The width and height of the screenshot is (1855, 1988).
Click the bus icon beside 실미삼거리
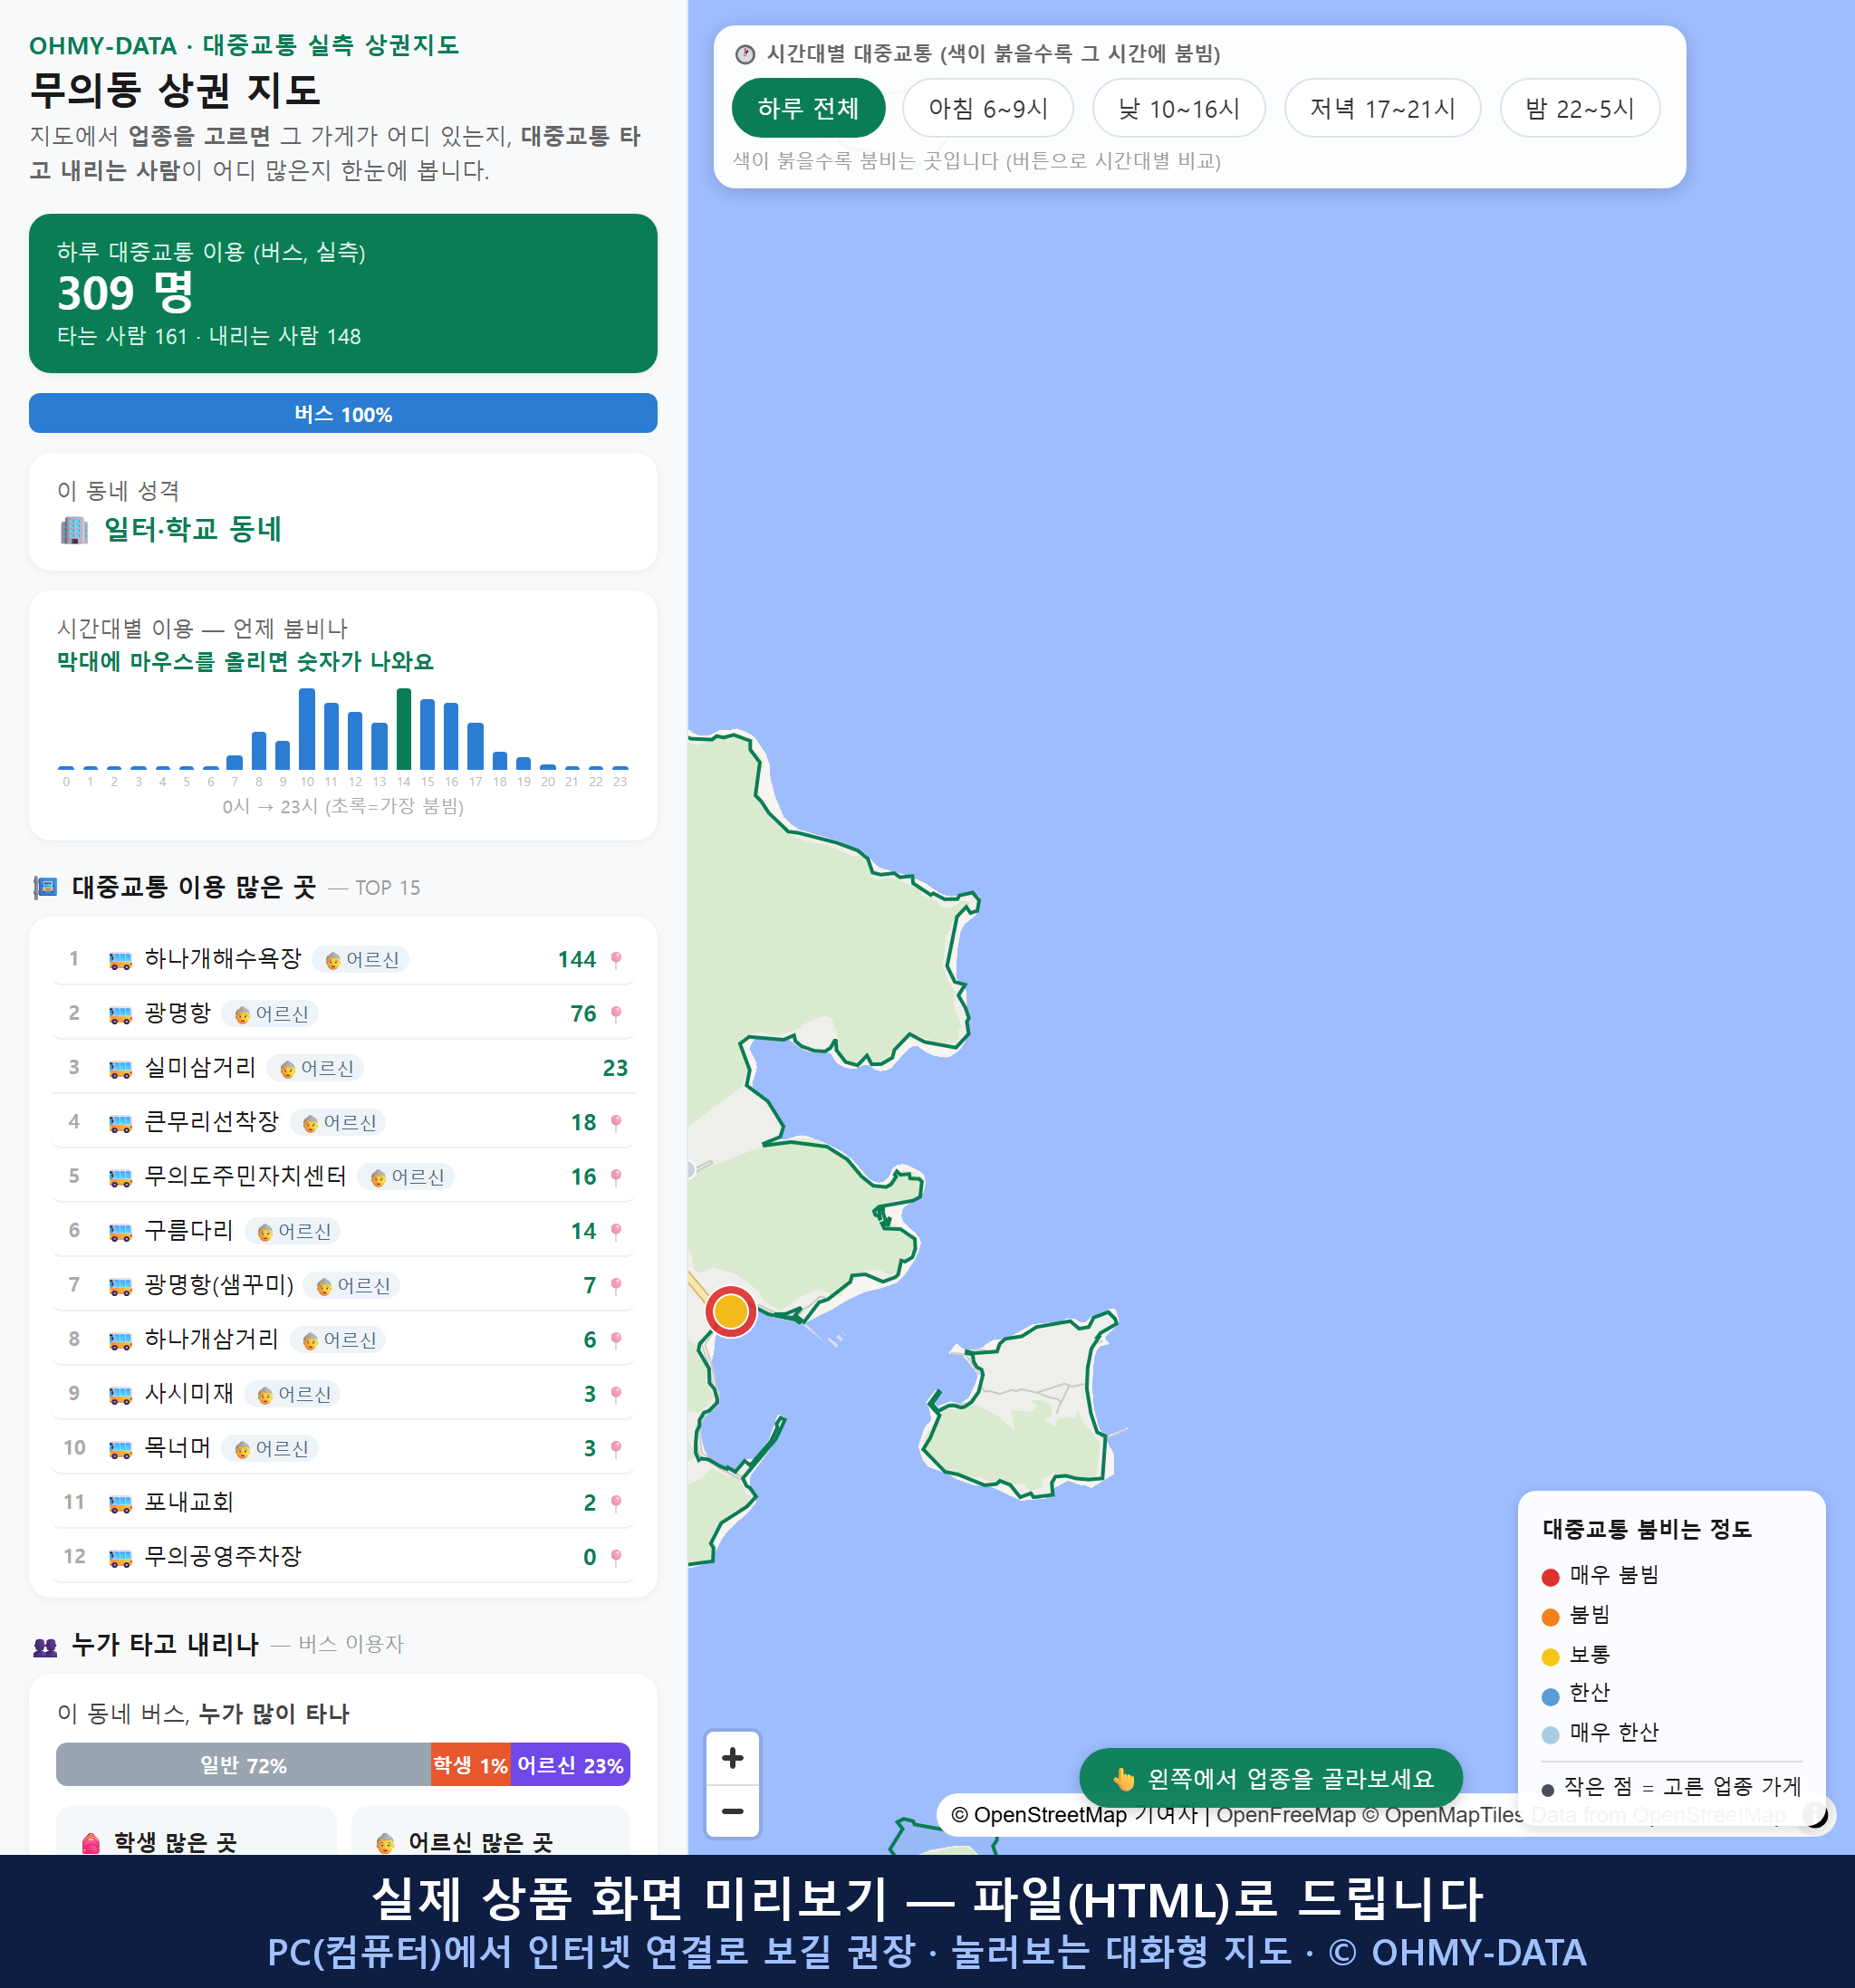(120, 1070)
